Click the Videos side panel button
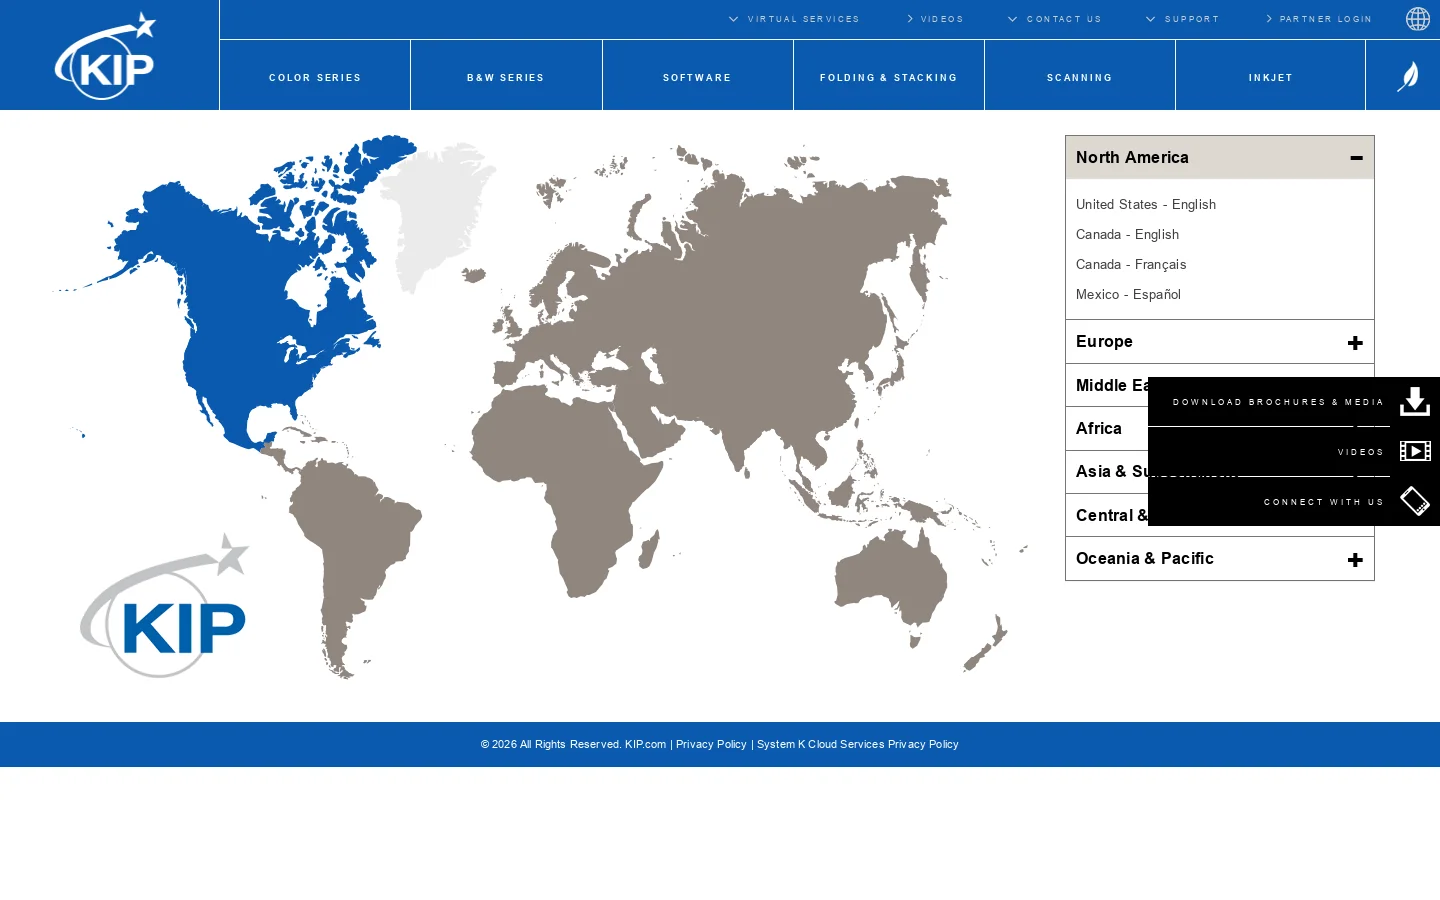This screenshot has height=900, width=1440. click(1361, 452)
